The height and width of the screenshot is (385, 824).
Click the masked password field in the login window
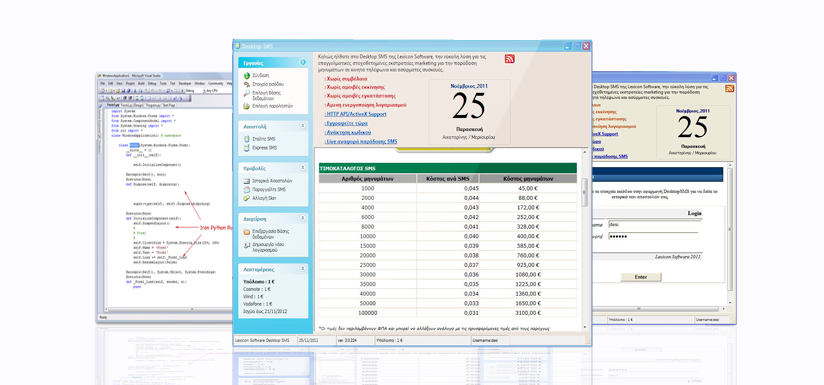tap(653, 236)
